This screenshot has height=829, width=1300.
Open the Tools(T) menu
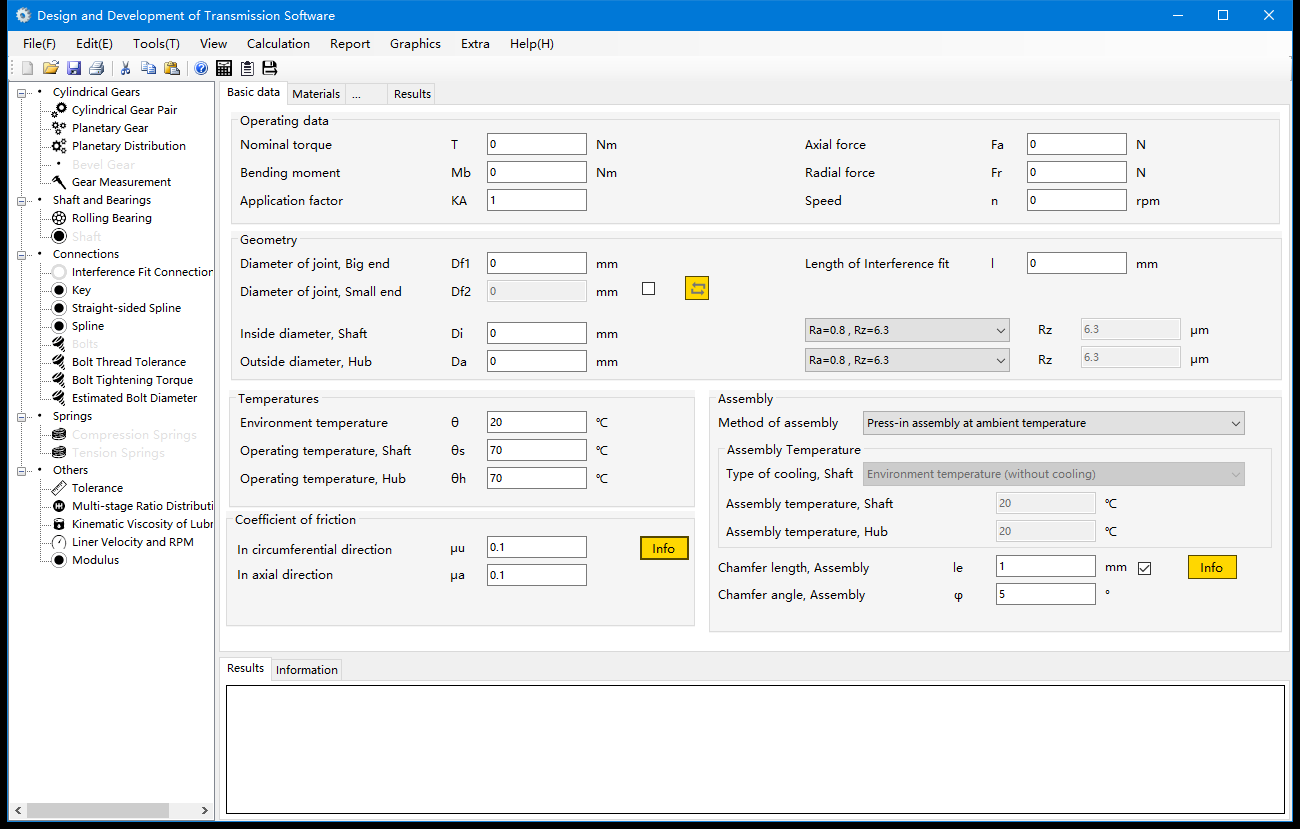point(156,44)
